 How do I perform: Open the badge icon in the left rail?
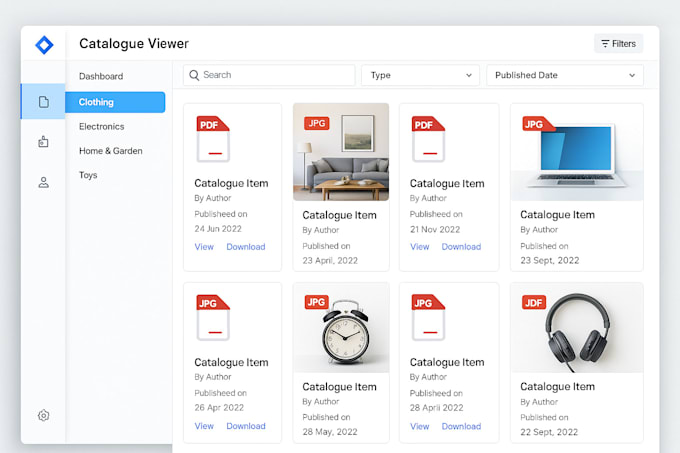point(43,141)
